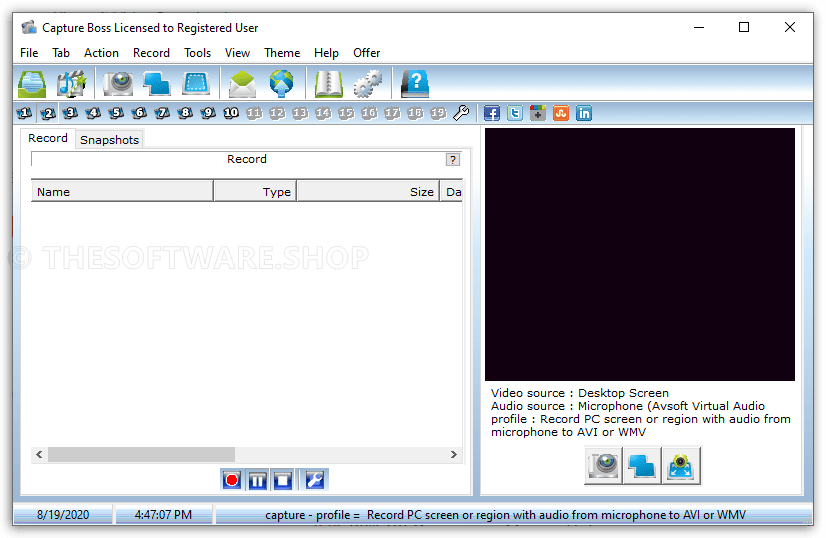Open the Record menu

click(151, 53)
